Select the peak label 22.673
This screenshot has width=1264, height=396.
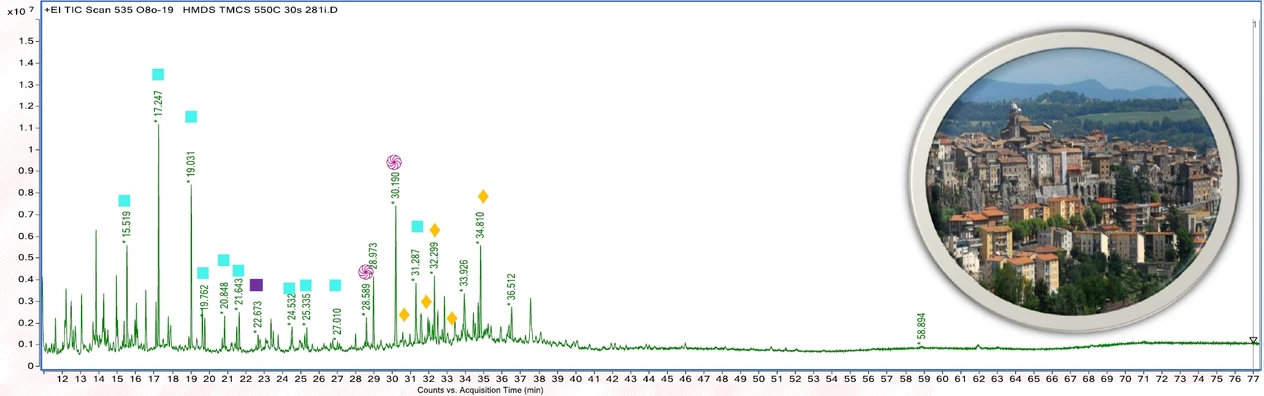point(257,316)
